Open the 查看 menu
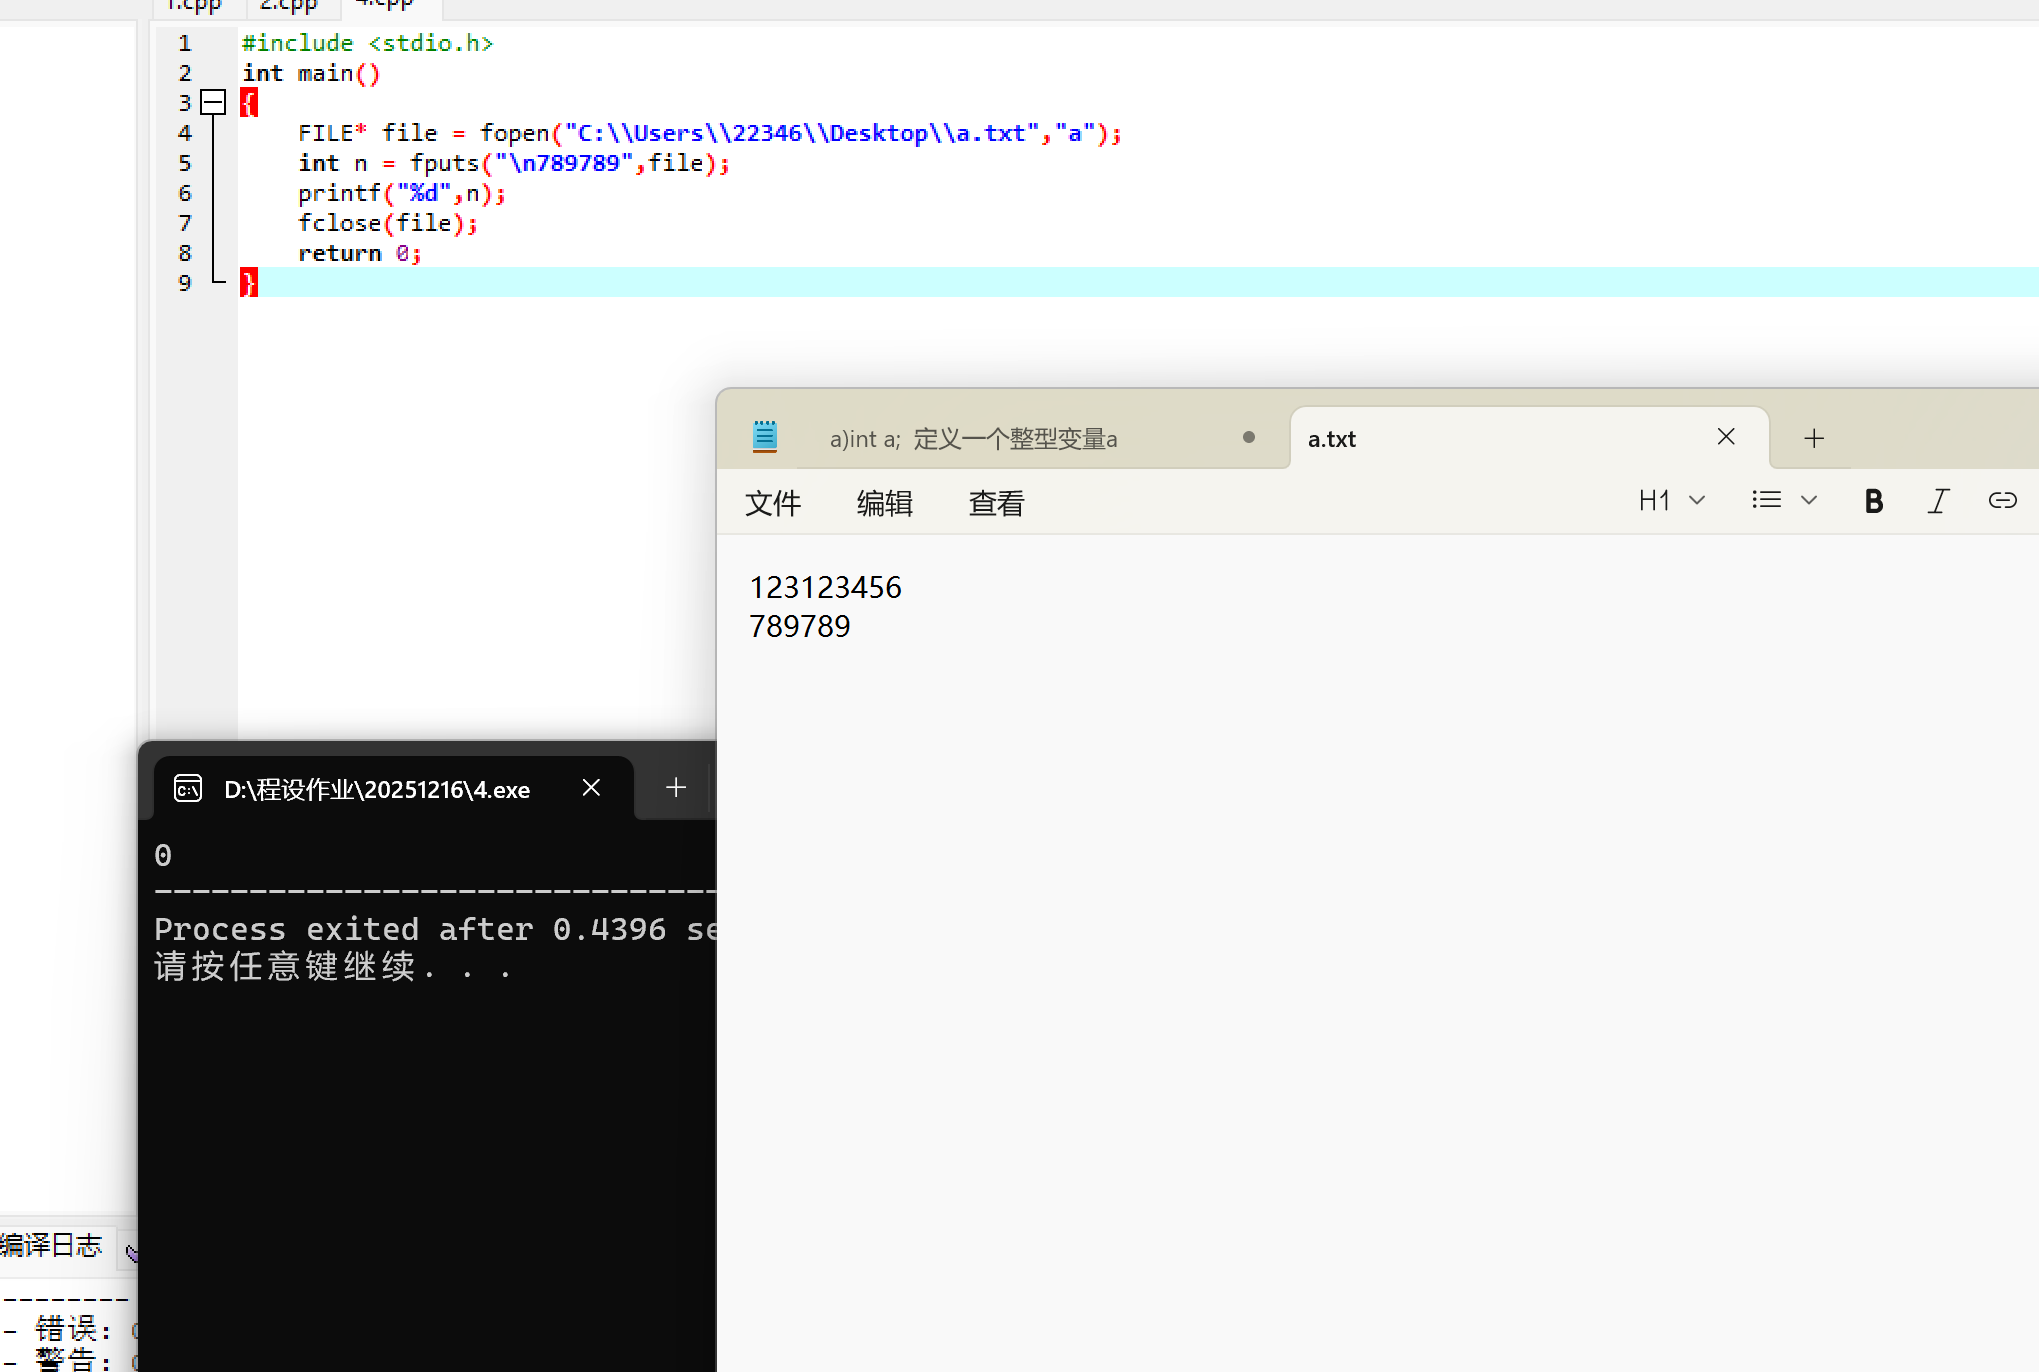This screenshot has height=1372, width=2039. click(996, 503)
